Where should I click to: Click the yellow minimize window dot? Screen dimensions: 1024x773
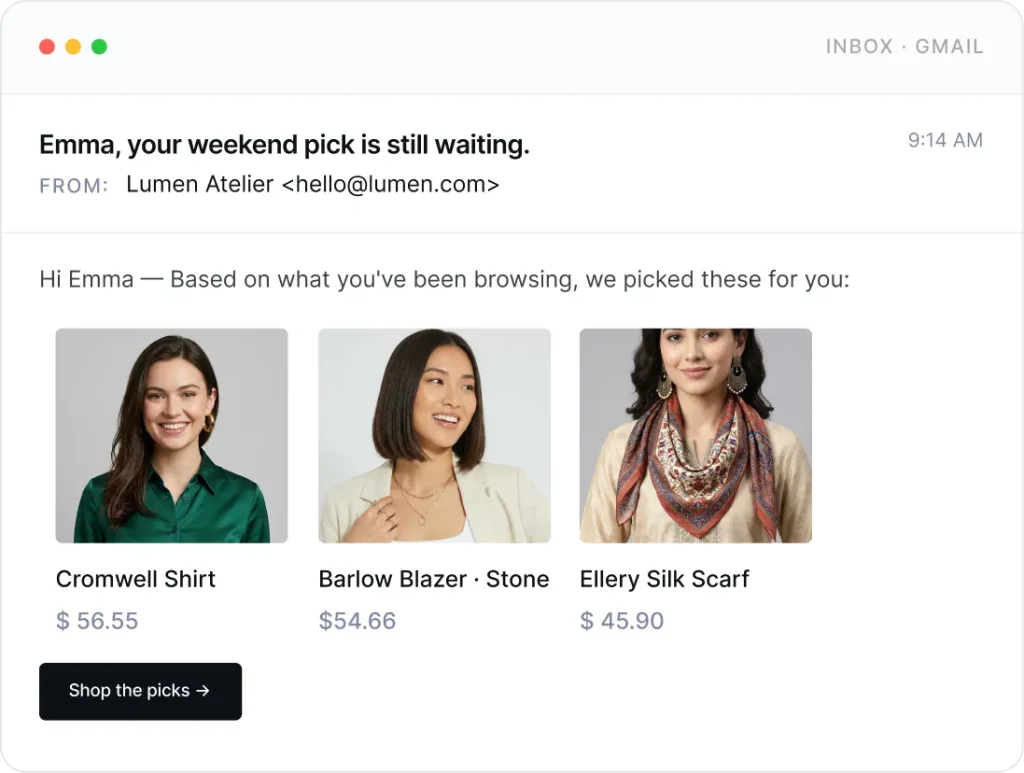[x=73, y=46]
